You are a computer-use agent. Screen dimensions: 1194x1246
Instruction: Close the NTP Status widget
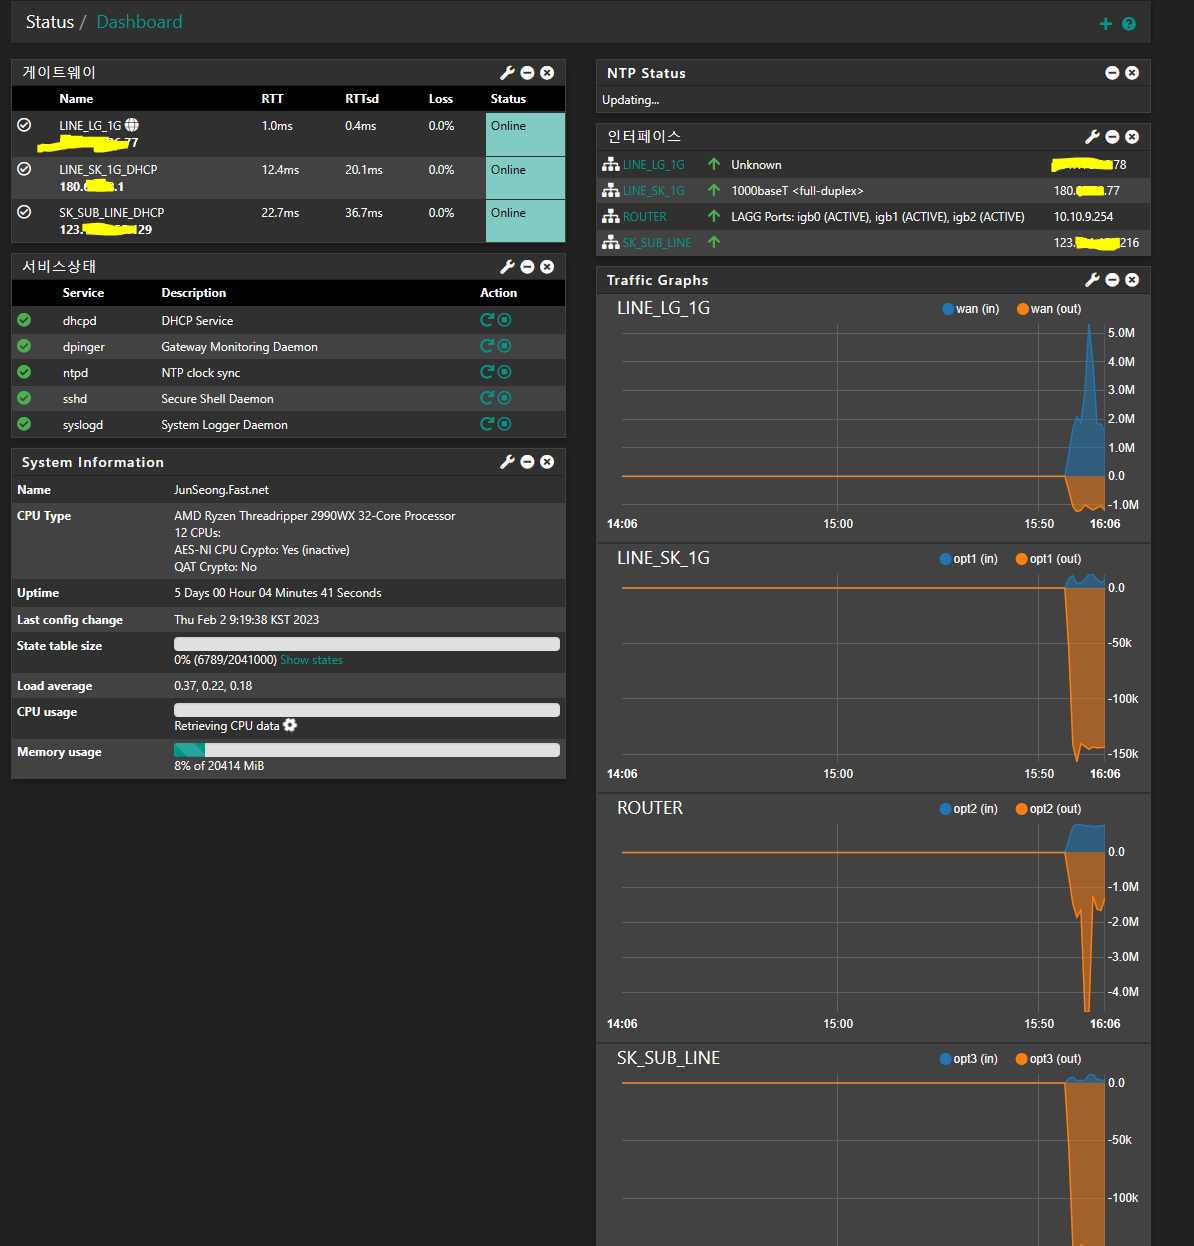coord(1132,73)
